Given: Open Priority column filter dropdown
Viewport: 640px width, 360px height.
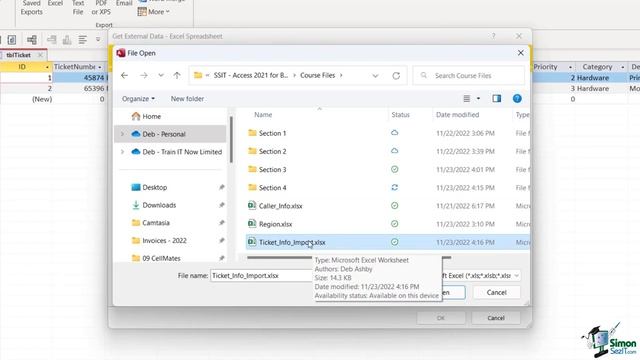Looking at the screenshot, I should tap(570, 67).
